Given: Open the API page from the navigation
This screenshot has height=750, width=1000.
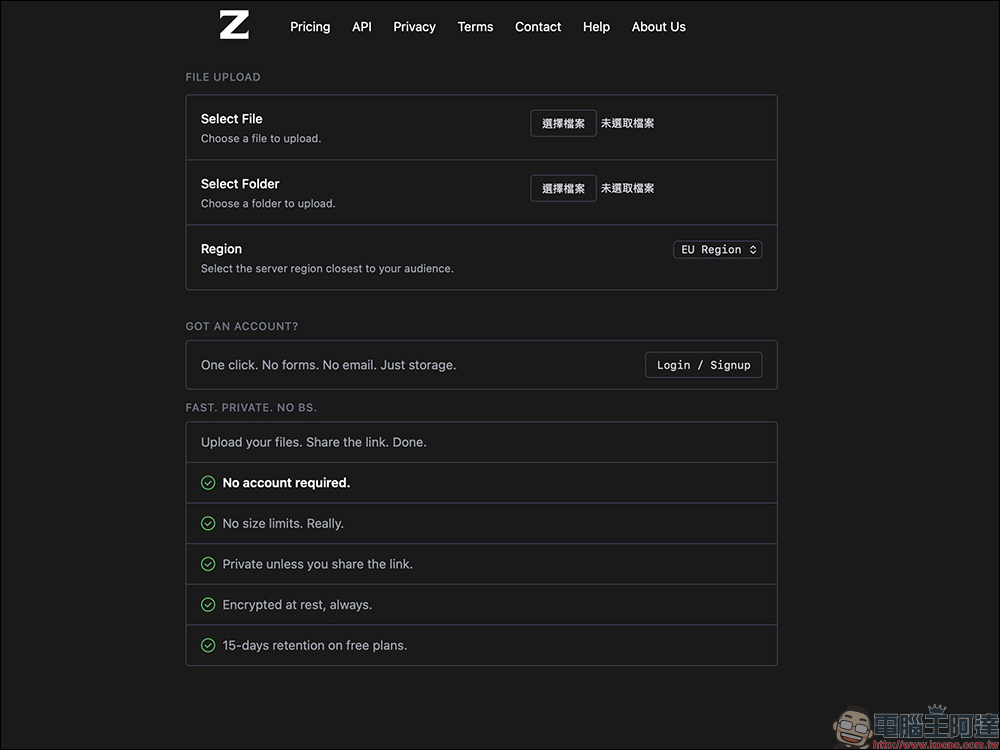Looking at the screenshot, I should [361, 27].
